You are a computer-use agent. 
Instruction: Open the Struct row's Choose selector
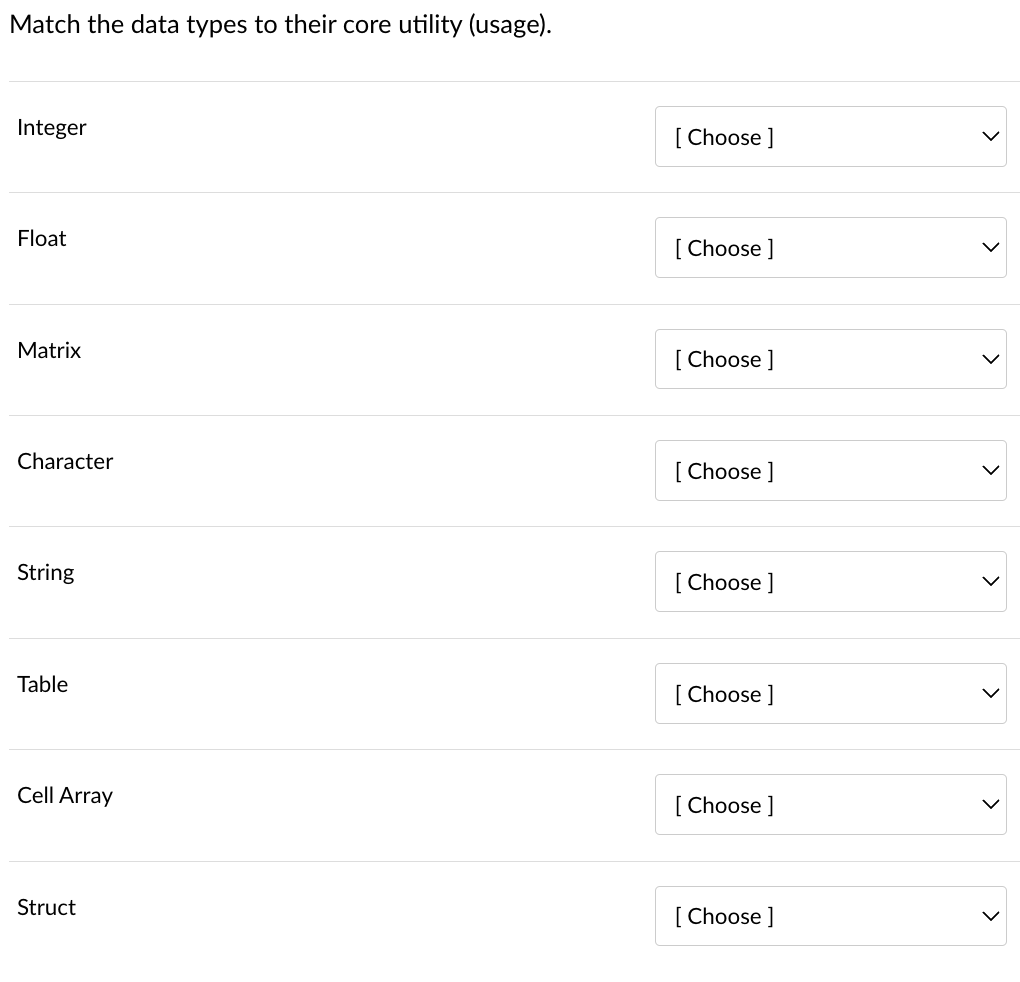click(830, 916)
